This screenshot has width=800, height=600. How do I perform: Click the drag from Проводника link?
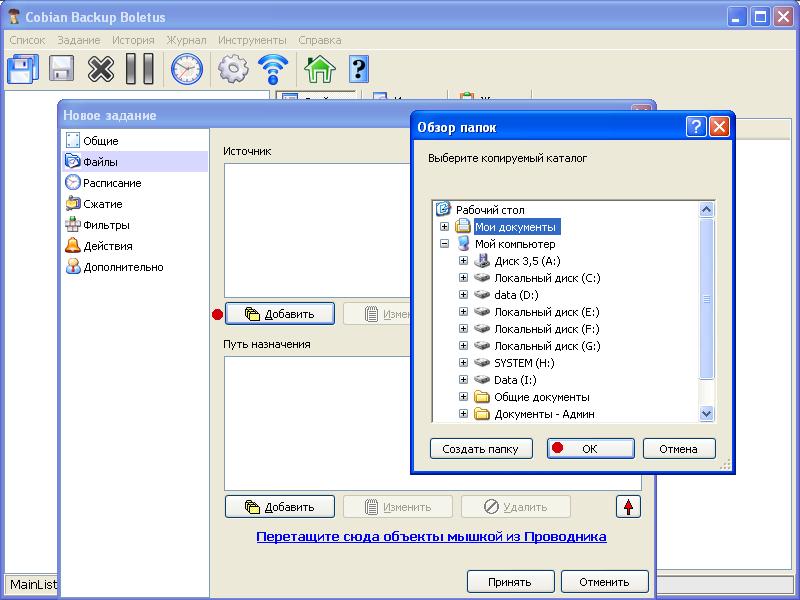(431, 537)
